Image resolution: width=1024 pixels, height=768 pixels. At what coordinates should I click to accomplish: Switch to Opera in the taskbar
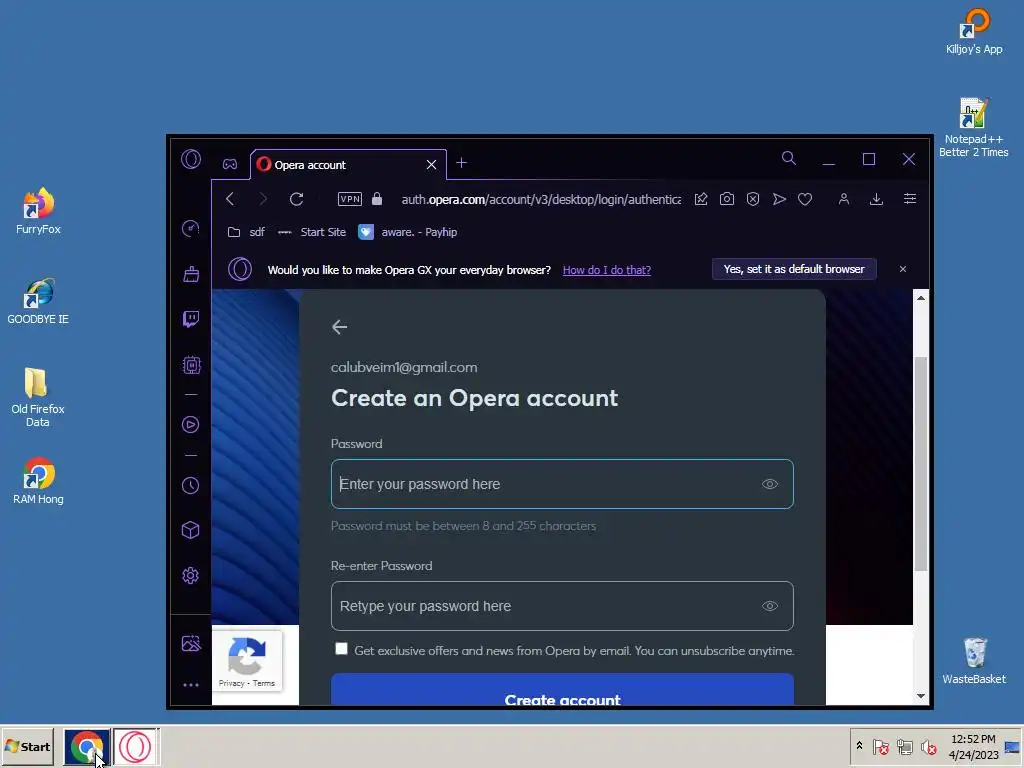pos(136,746)
